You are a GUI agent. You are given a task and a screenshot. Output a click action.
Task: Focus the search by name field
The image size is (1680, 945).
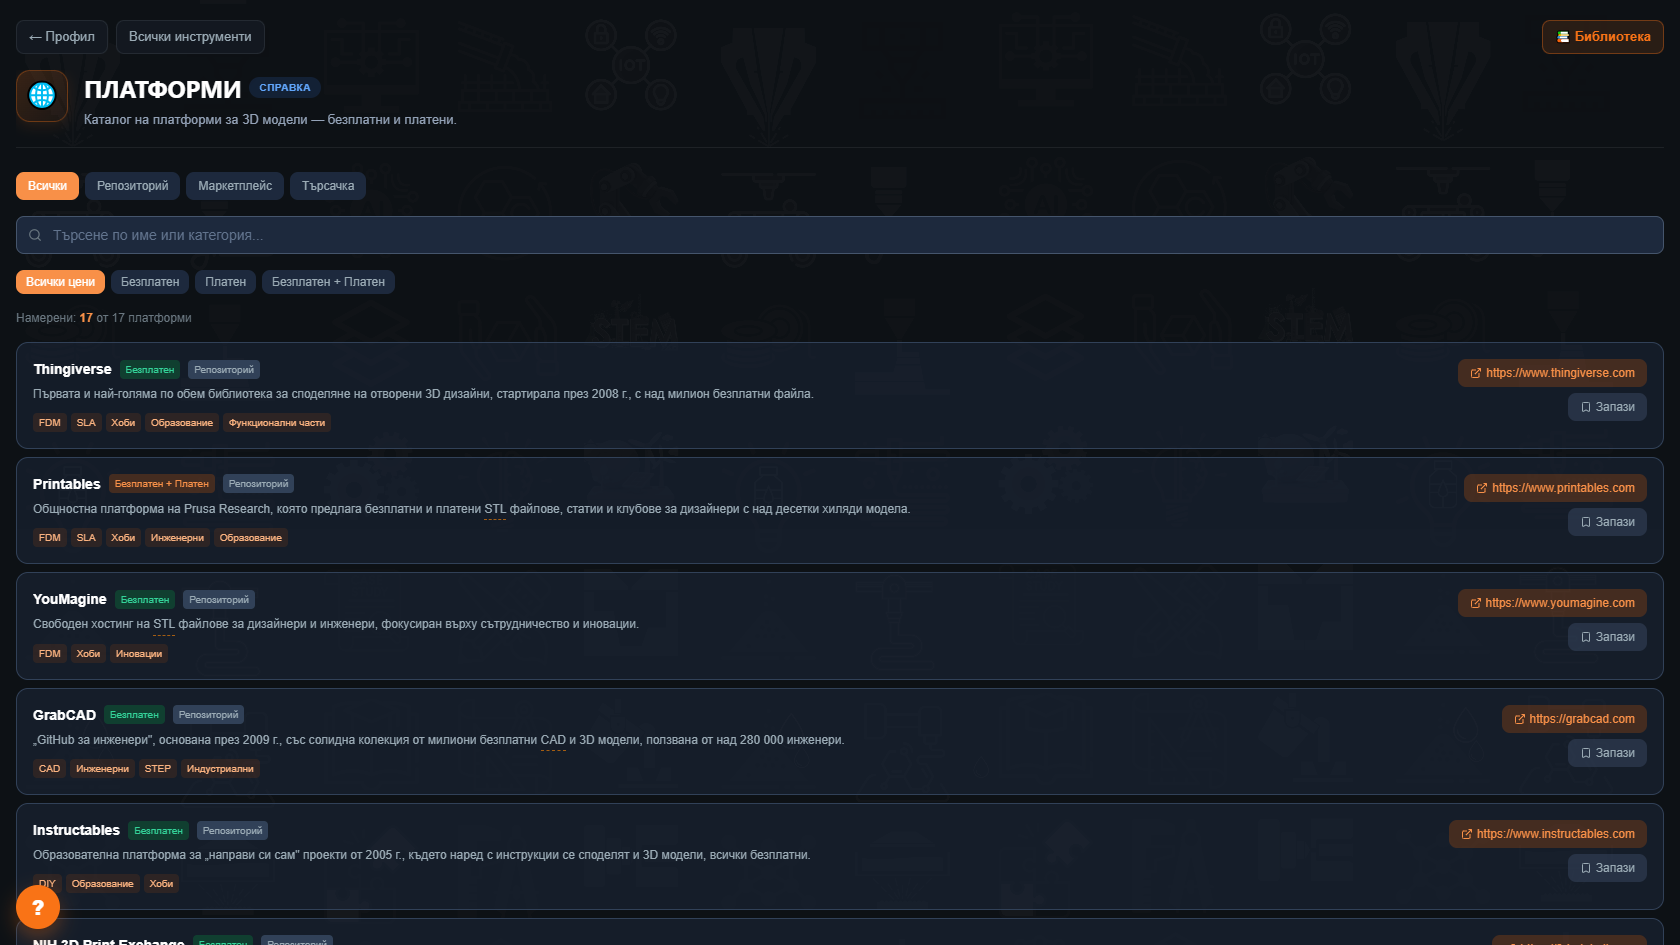tap(840, 235)
